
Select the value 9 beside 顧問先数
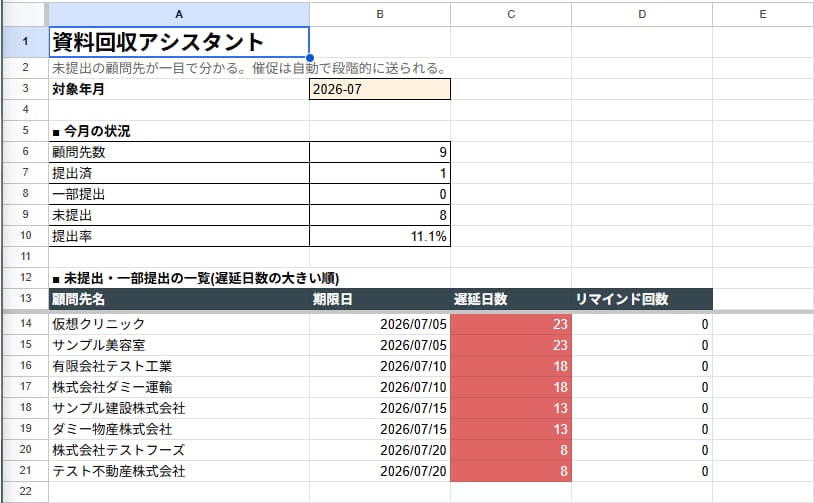coord(380,152)
